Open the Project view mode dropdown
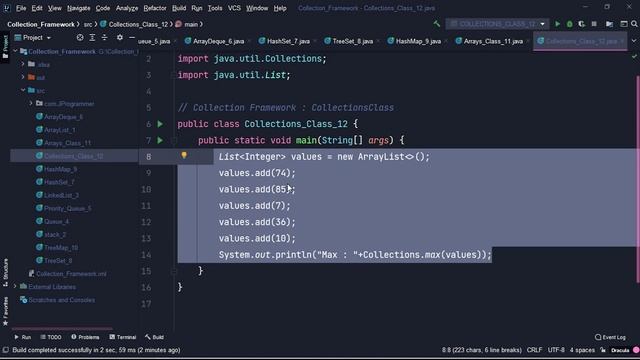640x360 pixels. click(33, 38)
